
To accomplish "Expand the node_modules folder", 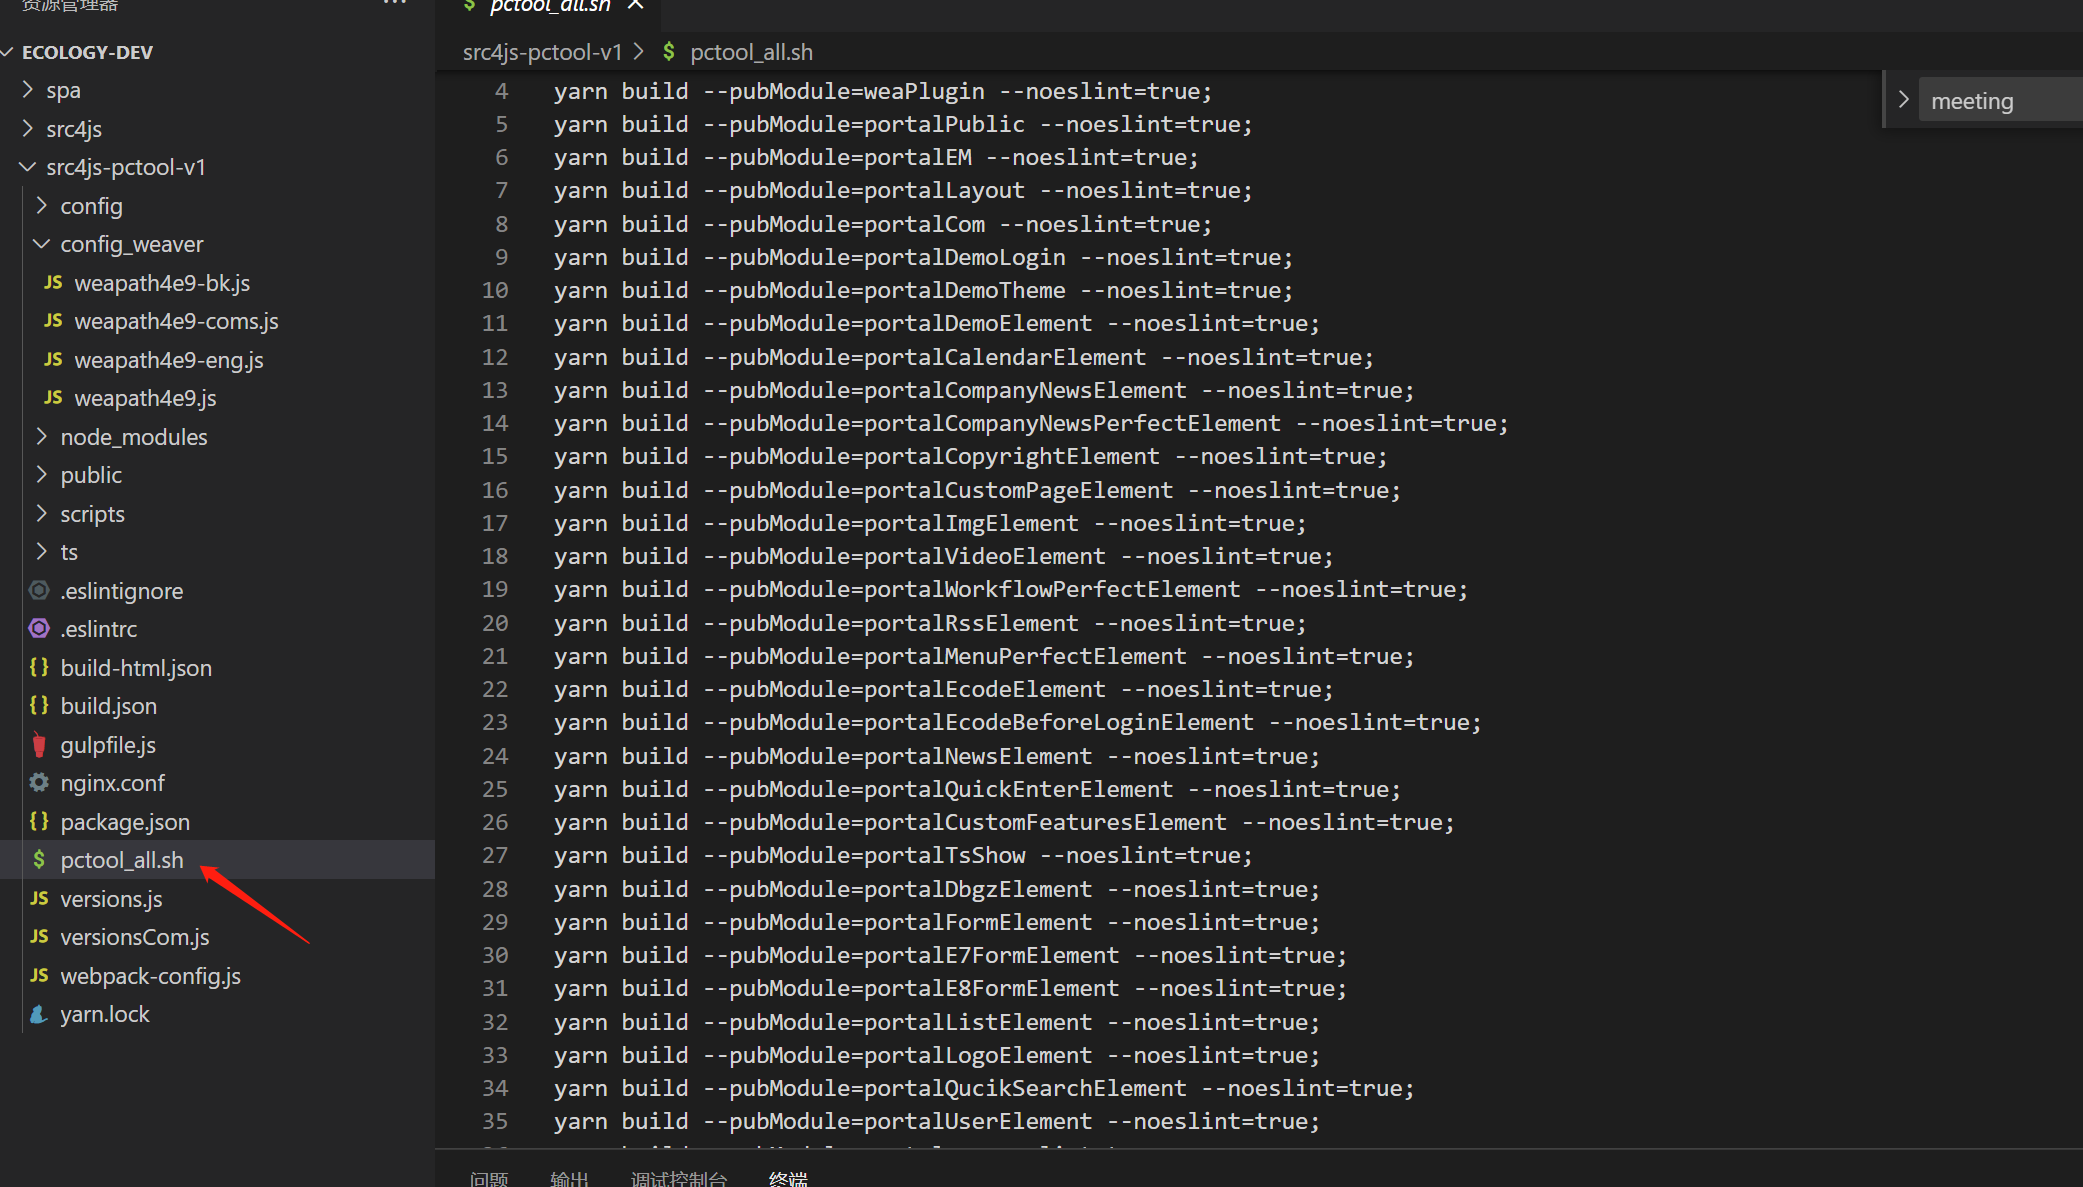I will 42,437.
